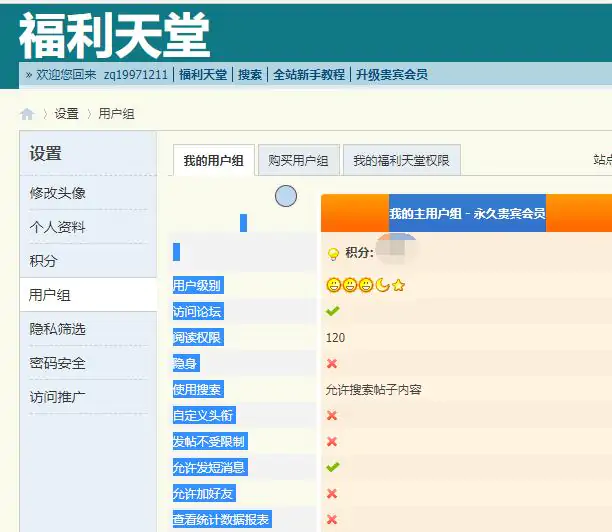Switch to 购买用户组 tab

pyautogui.click(x=299, y=160)
